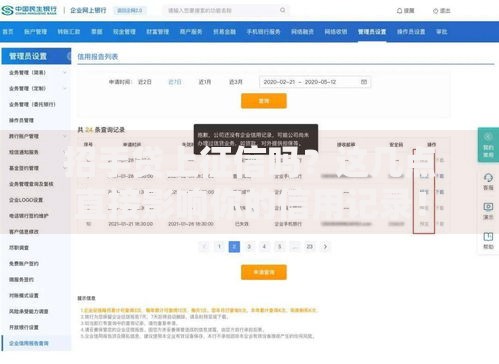Click the orange 申请查询 button
The width and height of the screenshot is (499, 364).
point(264,272)
